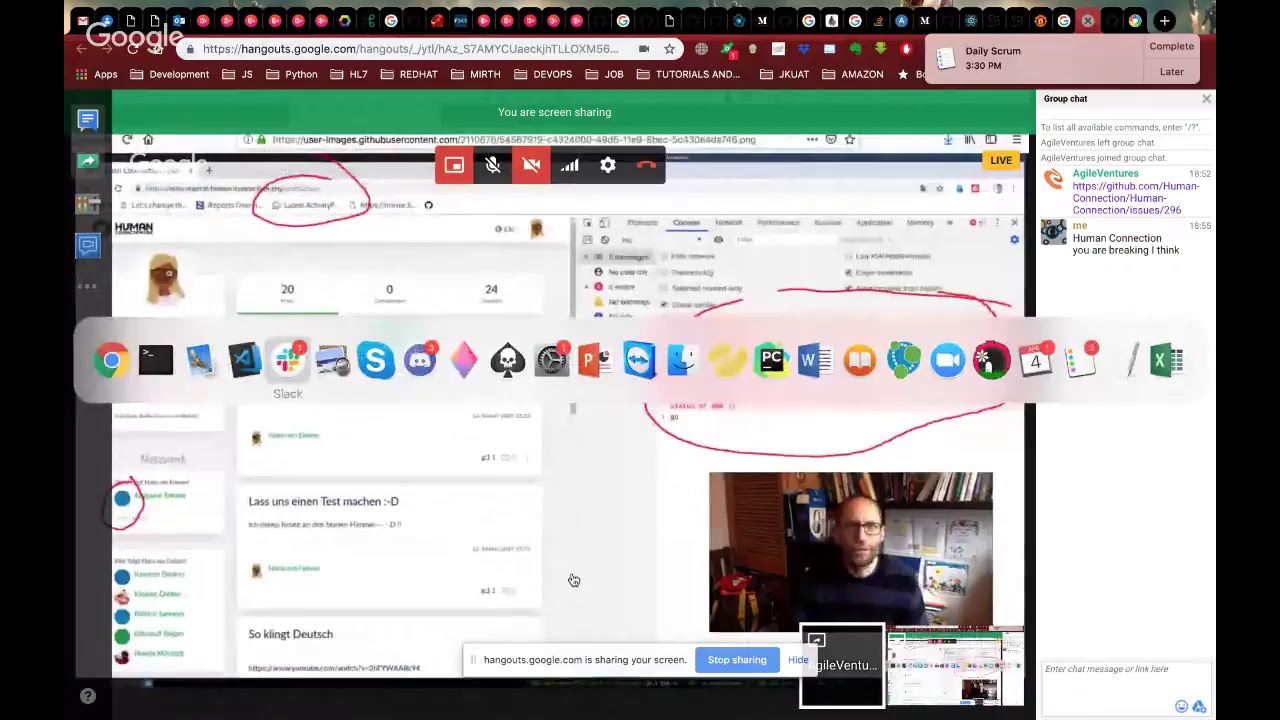The width and height of the screenshot is (1280, 720).
Task: Select the shared screen thumbnail at bottom right
Action: pos(955,667)
